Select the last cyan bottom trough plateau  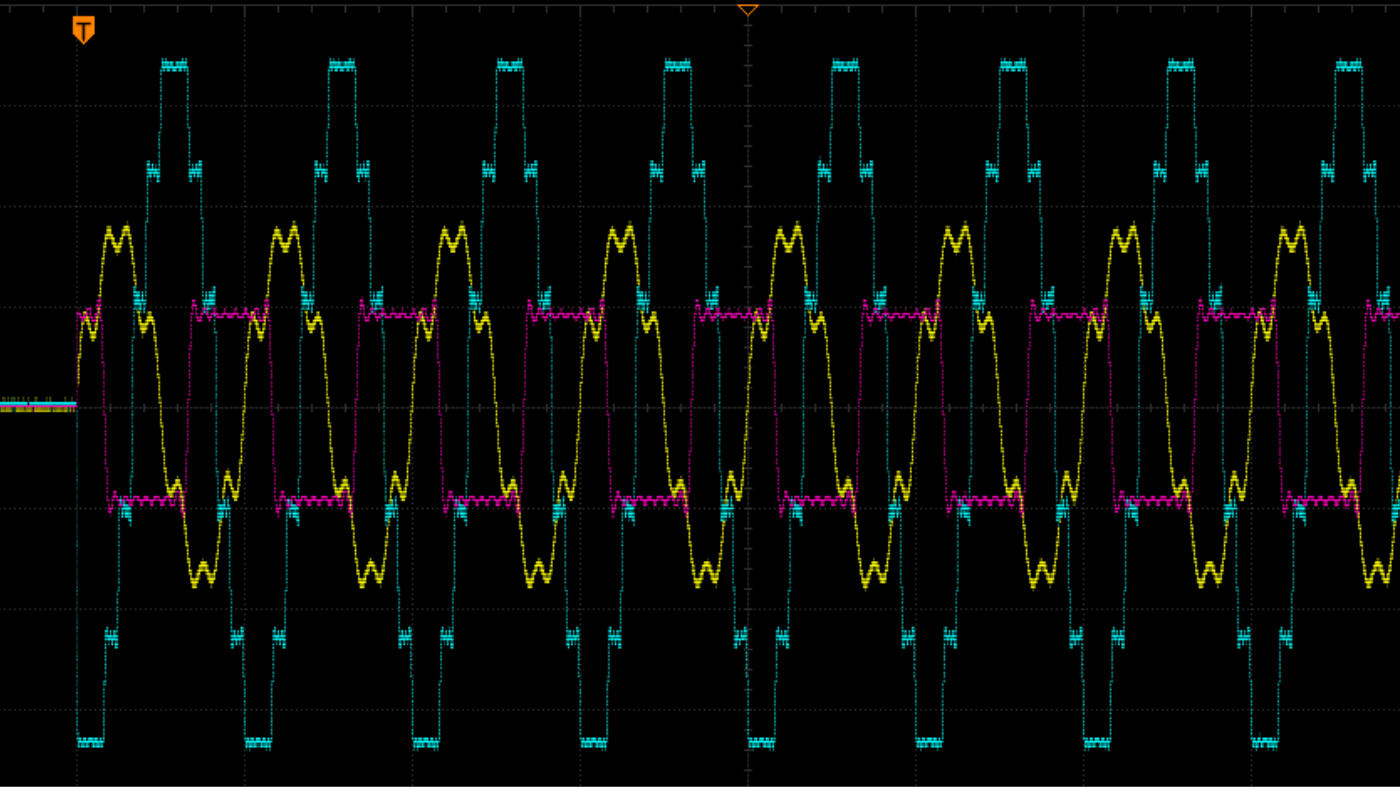pos(1265,742)
